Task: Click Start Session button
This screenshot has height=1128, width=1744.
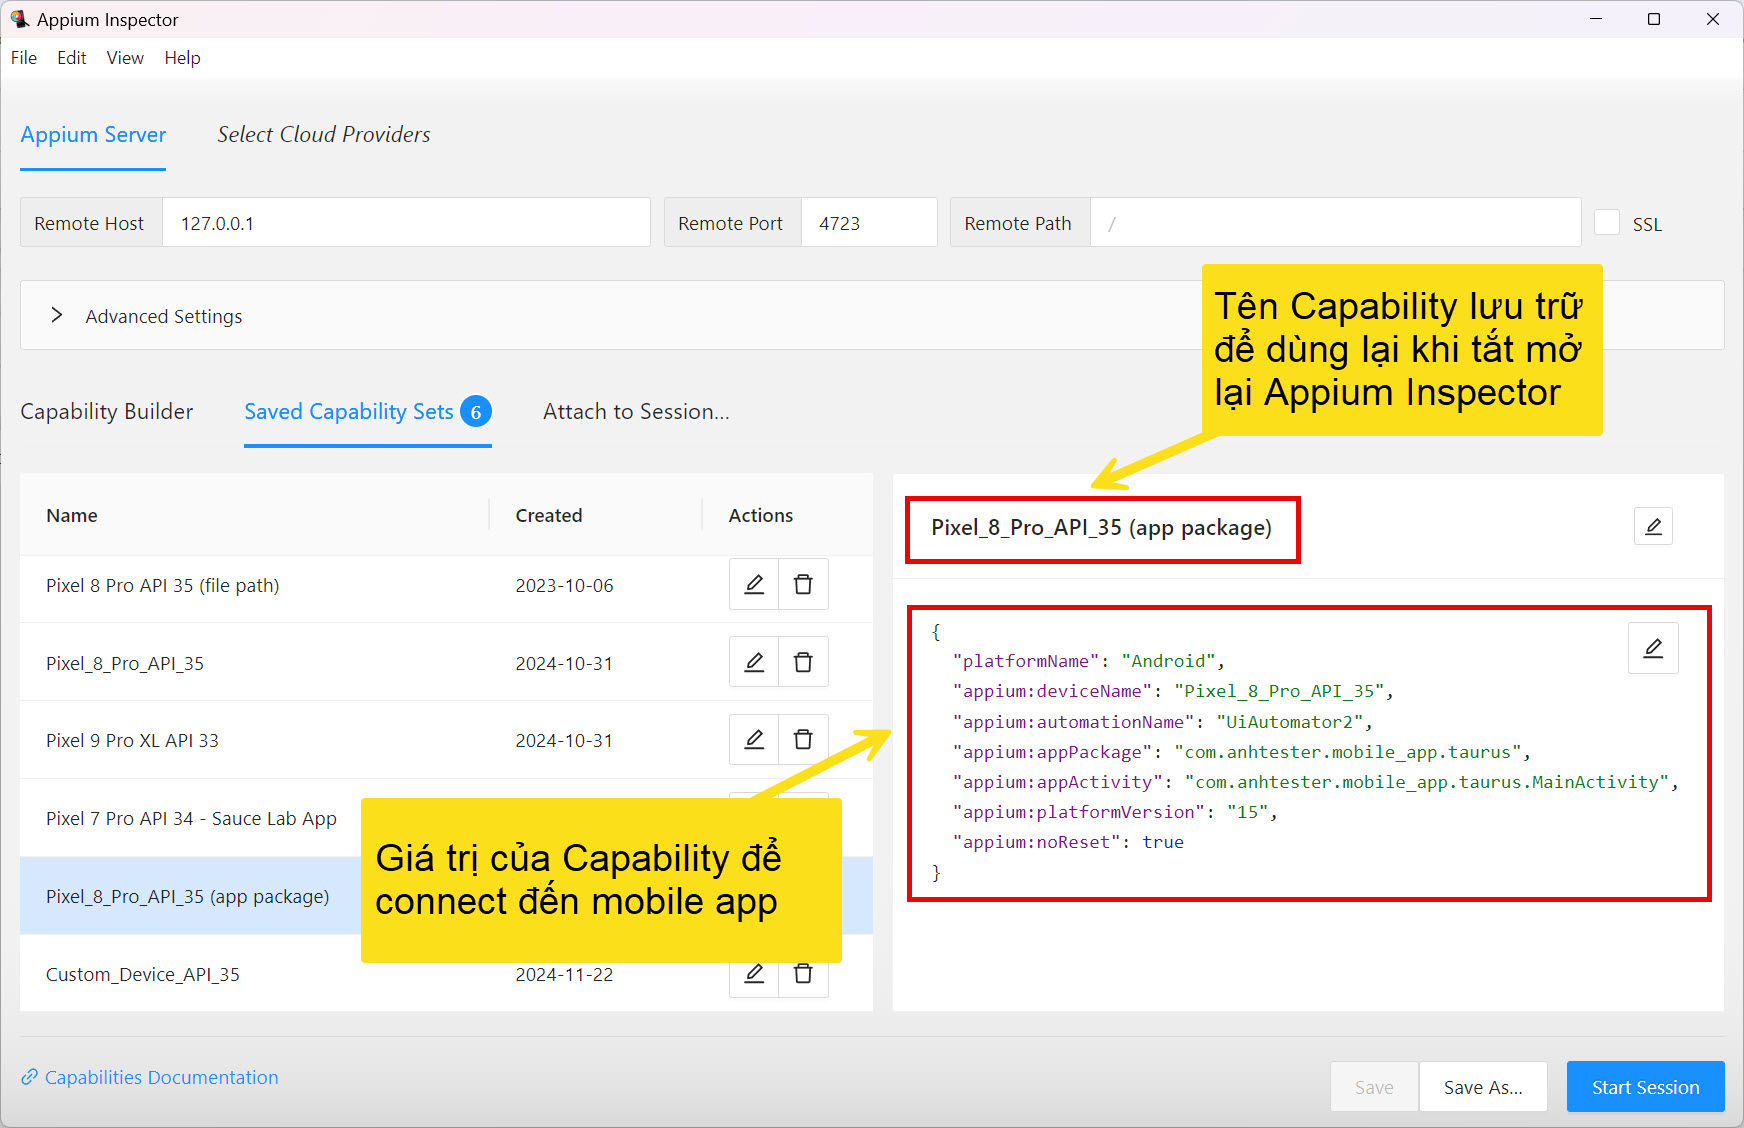Action: 1645,1087
